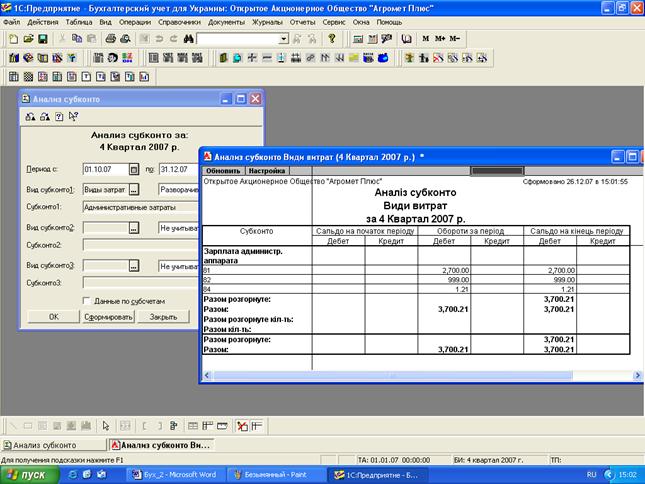Switch to the Бух_2 - Microsoft Word taskbar button
This screenshot has height=484, width=645.
pyautogui.click(x=174, y=475)
